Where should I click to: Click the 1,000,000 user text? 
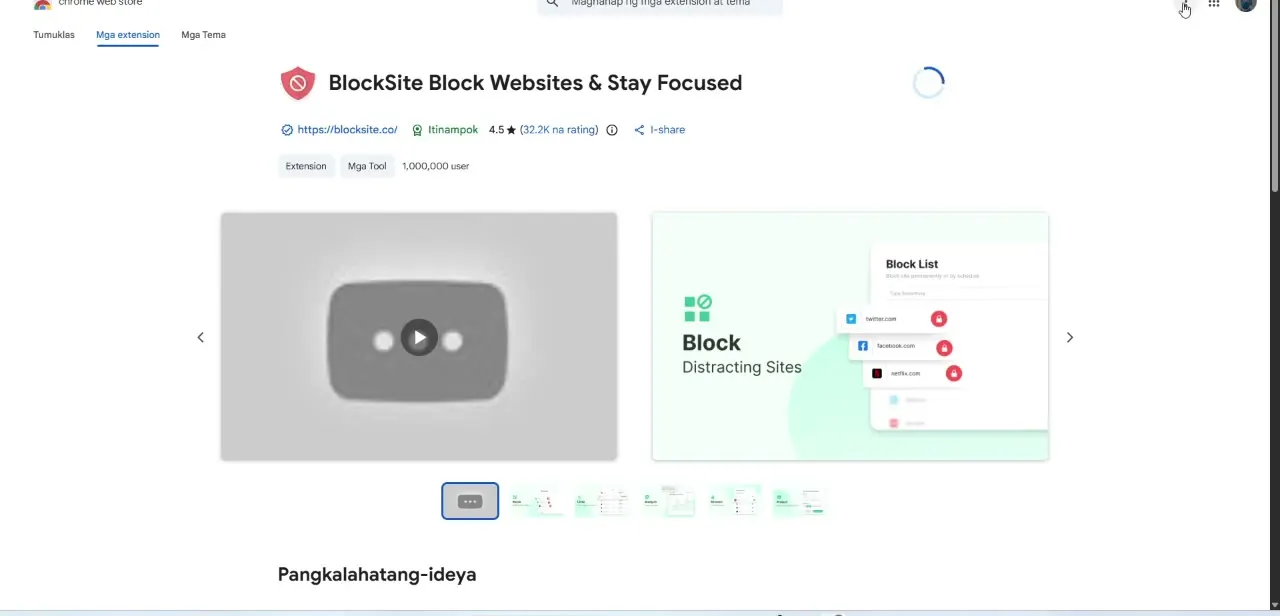[x=436, y=166]
